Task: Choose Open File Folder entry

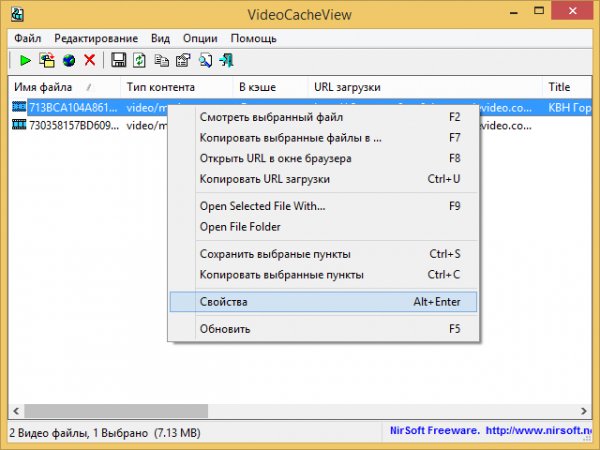Action: pos(323,227)
